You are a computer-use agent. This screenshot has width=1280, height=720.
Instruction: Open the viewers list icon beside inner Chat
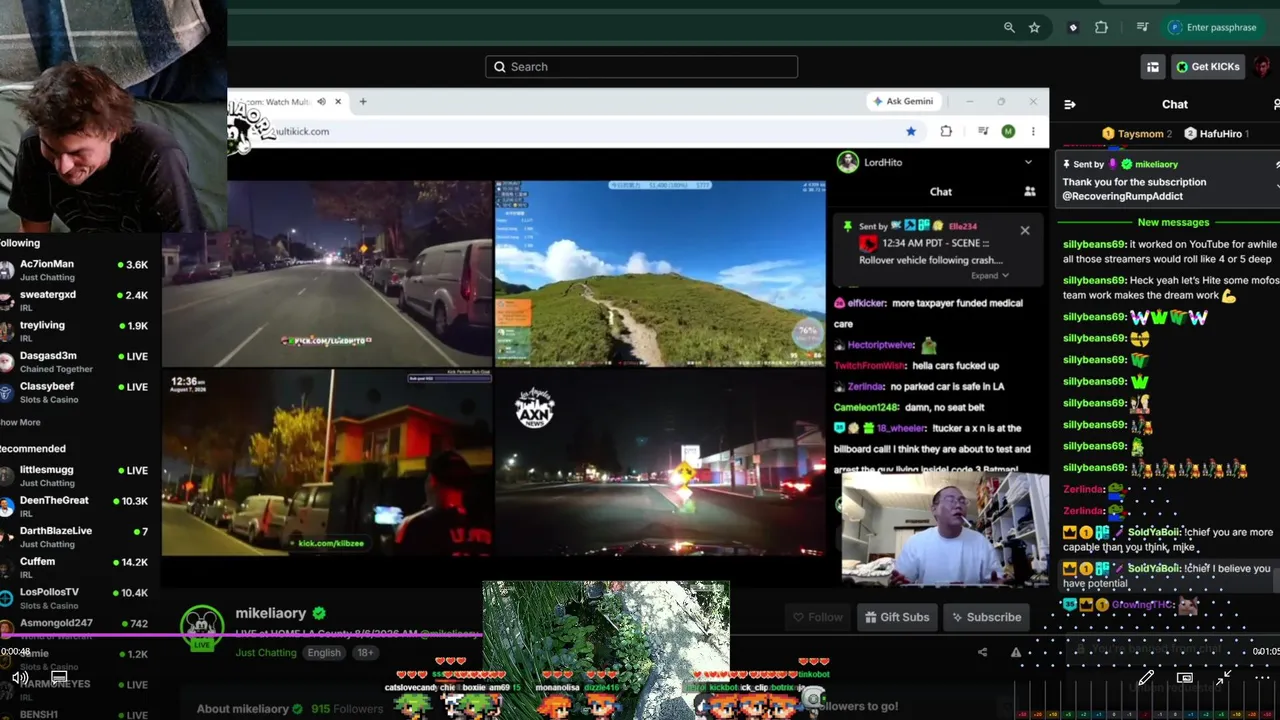pos(1029,191)
